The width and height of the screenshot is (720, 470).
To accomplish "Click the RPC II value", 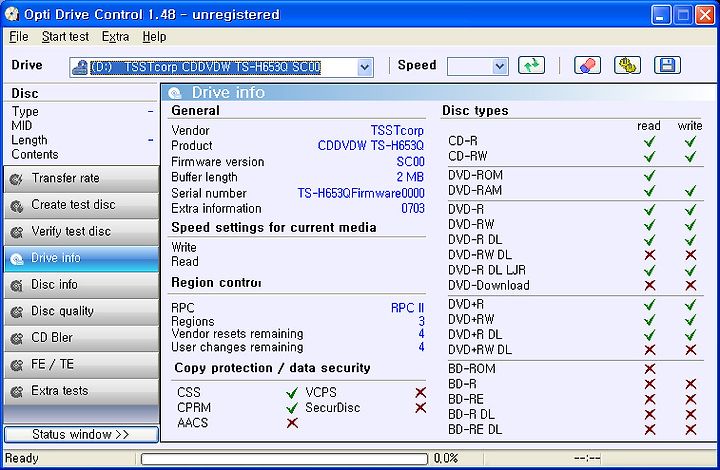I will click(x=407, y=308).
